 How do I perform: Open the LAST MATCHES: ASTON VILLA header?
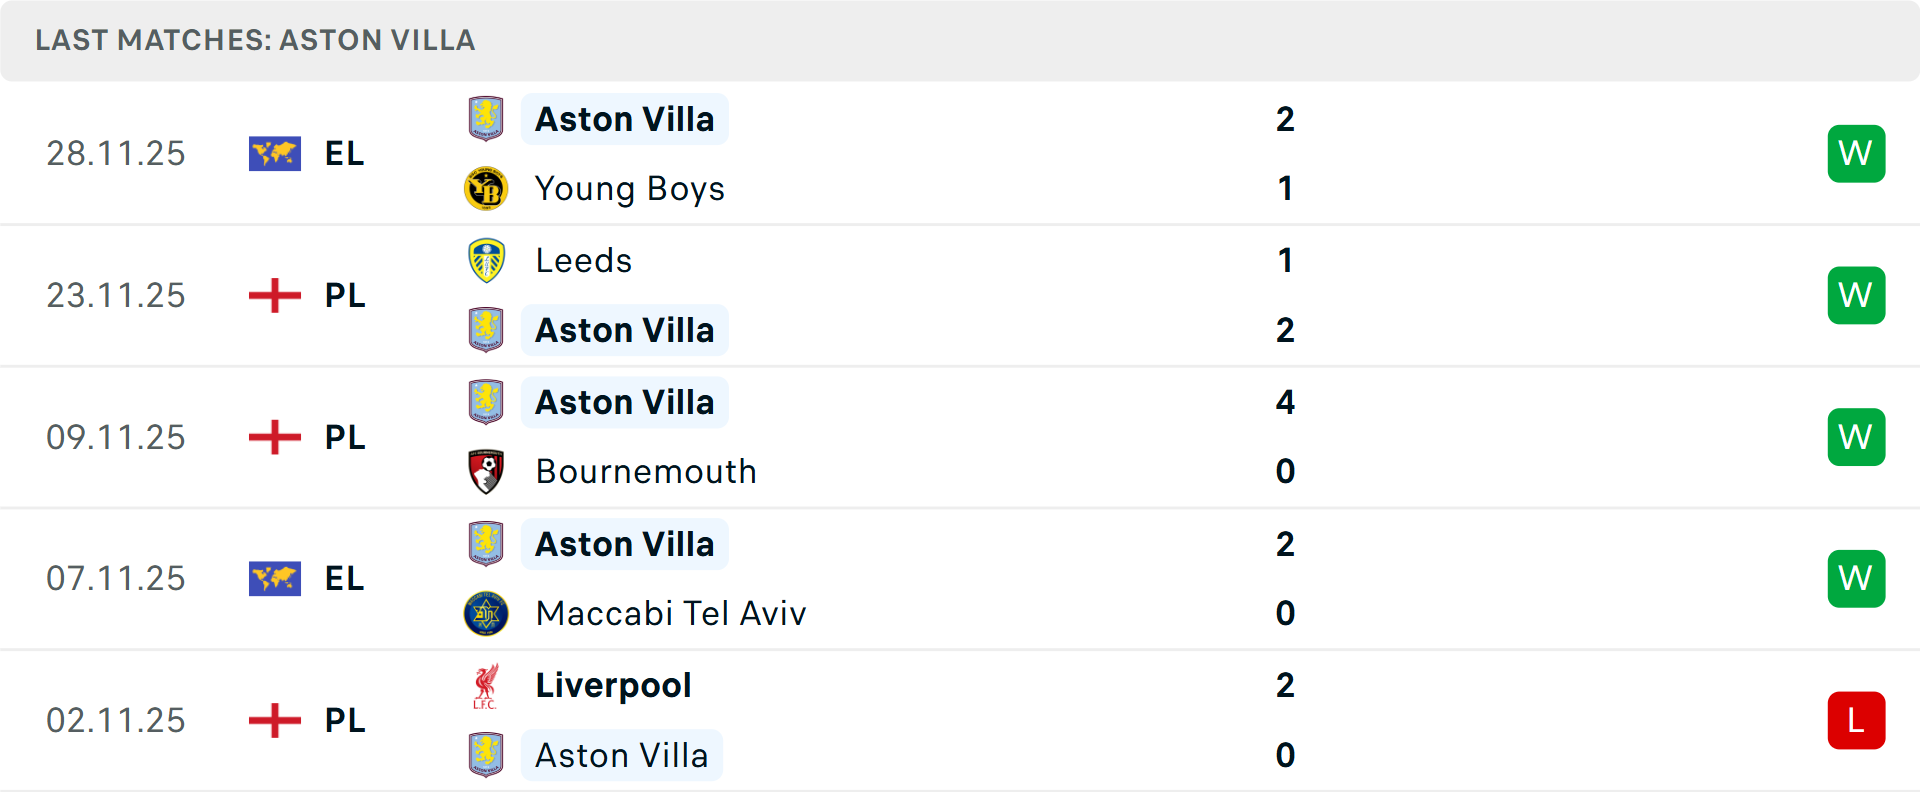pyautogui.click(x=254, y=40)
